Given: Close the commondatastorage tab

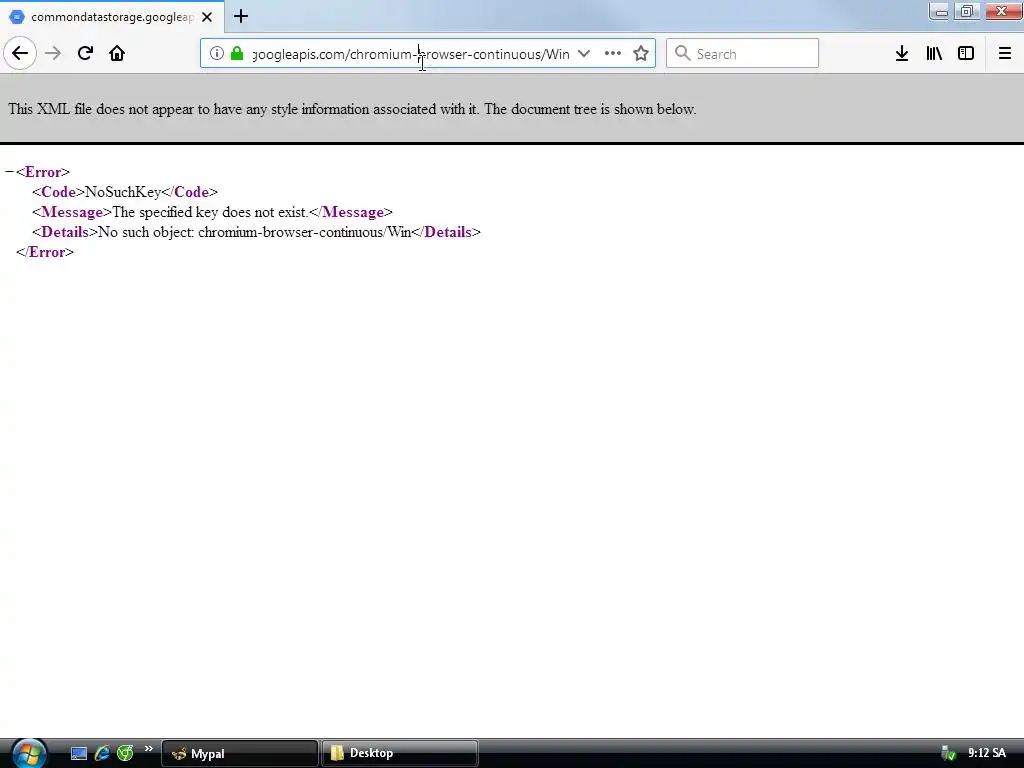Looking at the screenshot, I should coord(207,17).
